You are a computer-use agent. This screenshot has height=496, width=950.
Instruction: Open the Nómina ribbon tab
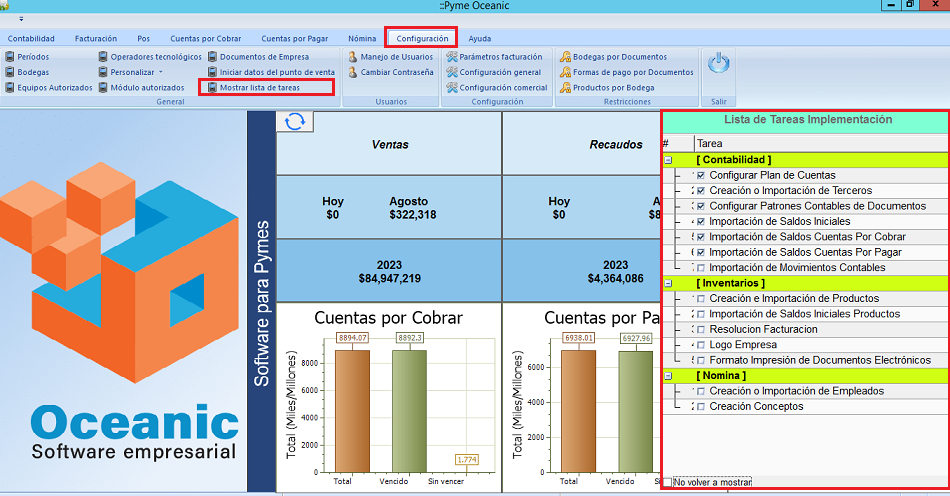pos(362,38)
